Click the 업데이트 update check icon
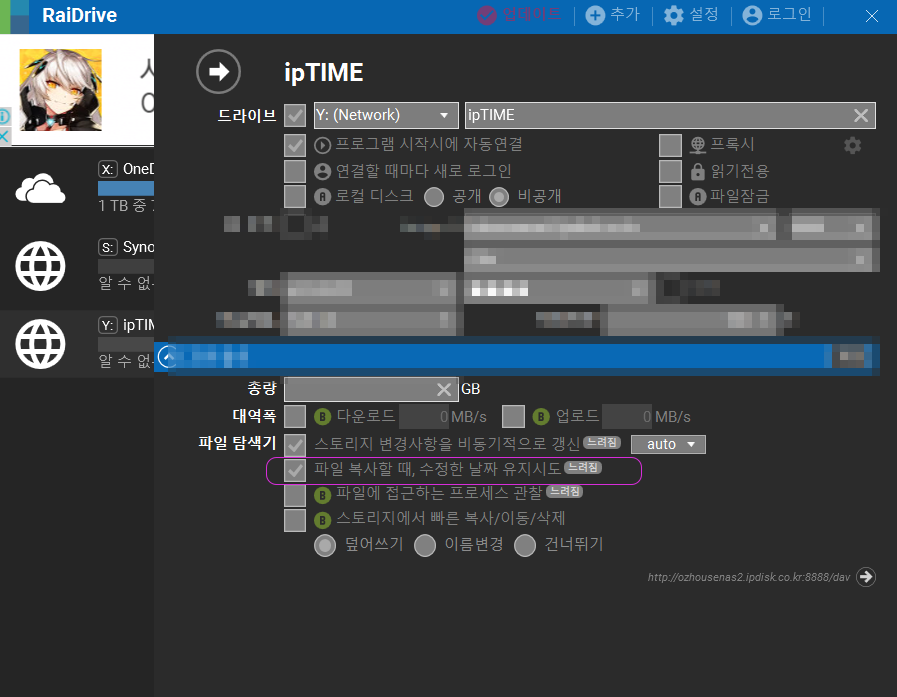The width and height of the screenshot is (897, 697). 487,15
